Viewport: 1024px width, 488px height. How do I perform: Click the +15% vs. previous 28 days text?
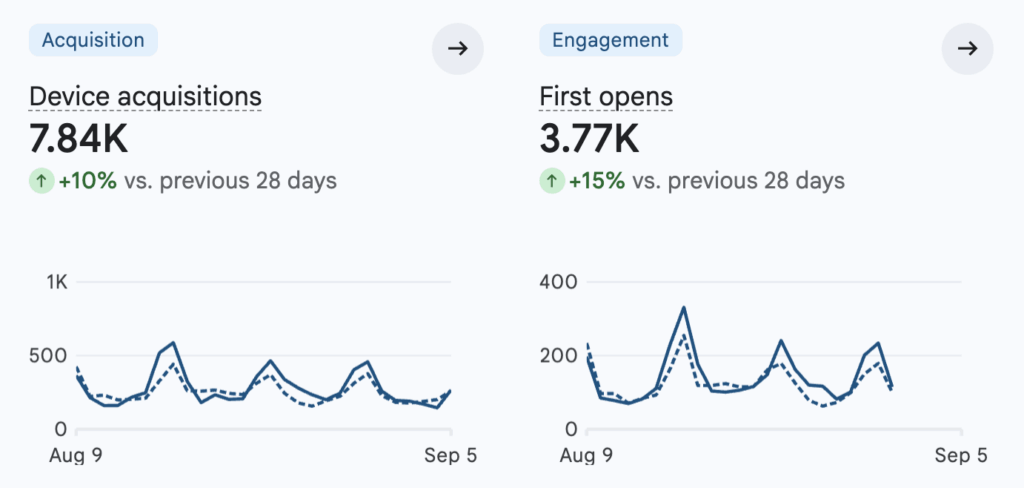707,181
